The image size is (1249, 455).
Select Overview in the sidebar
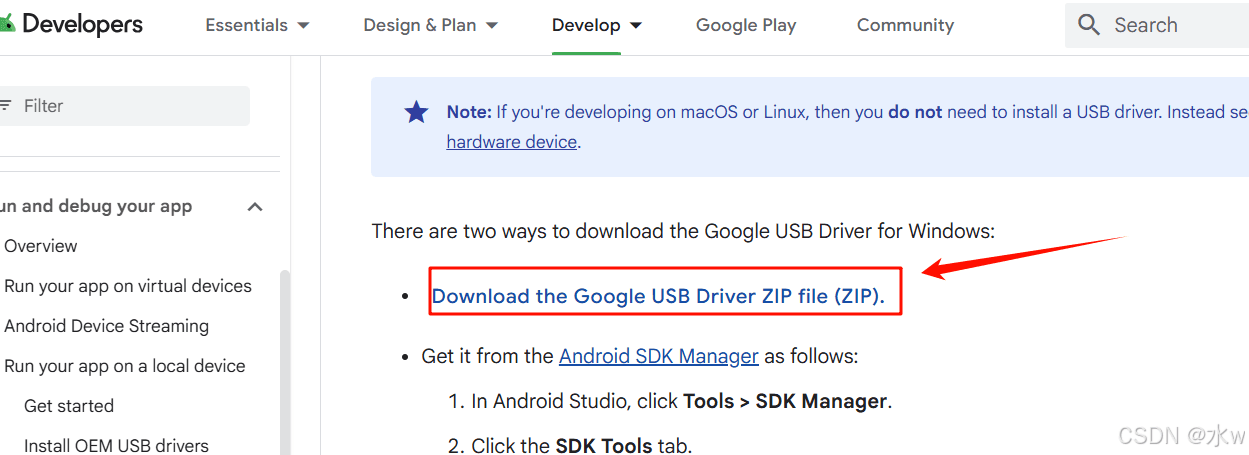[41, 246]
